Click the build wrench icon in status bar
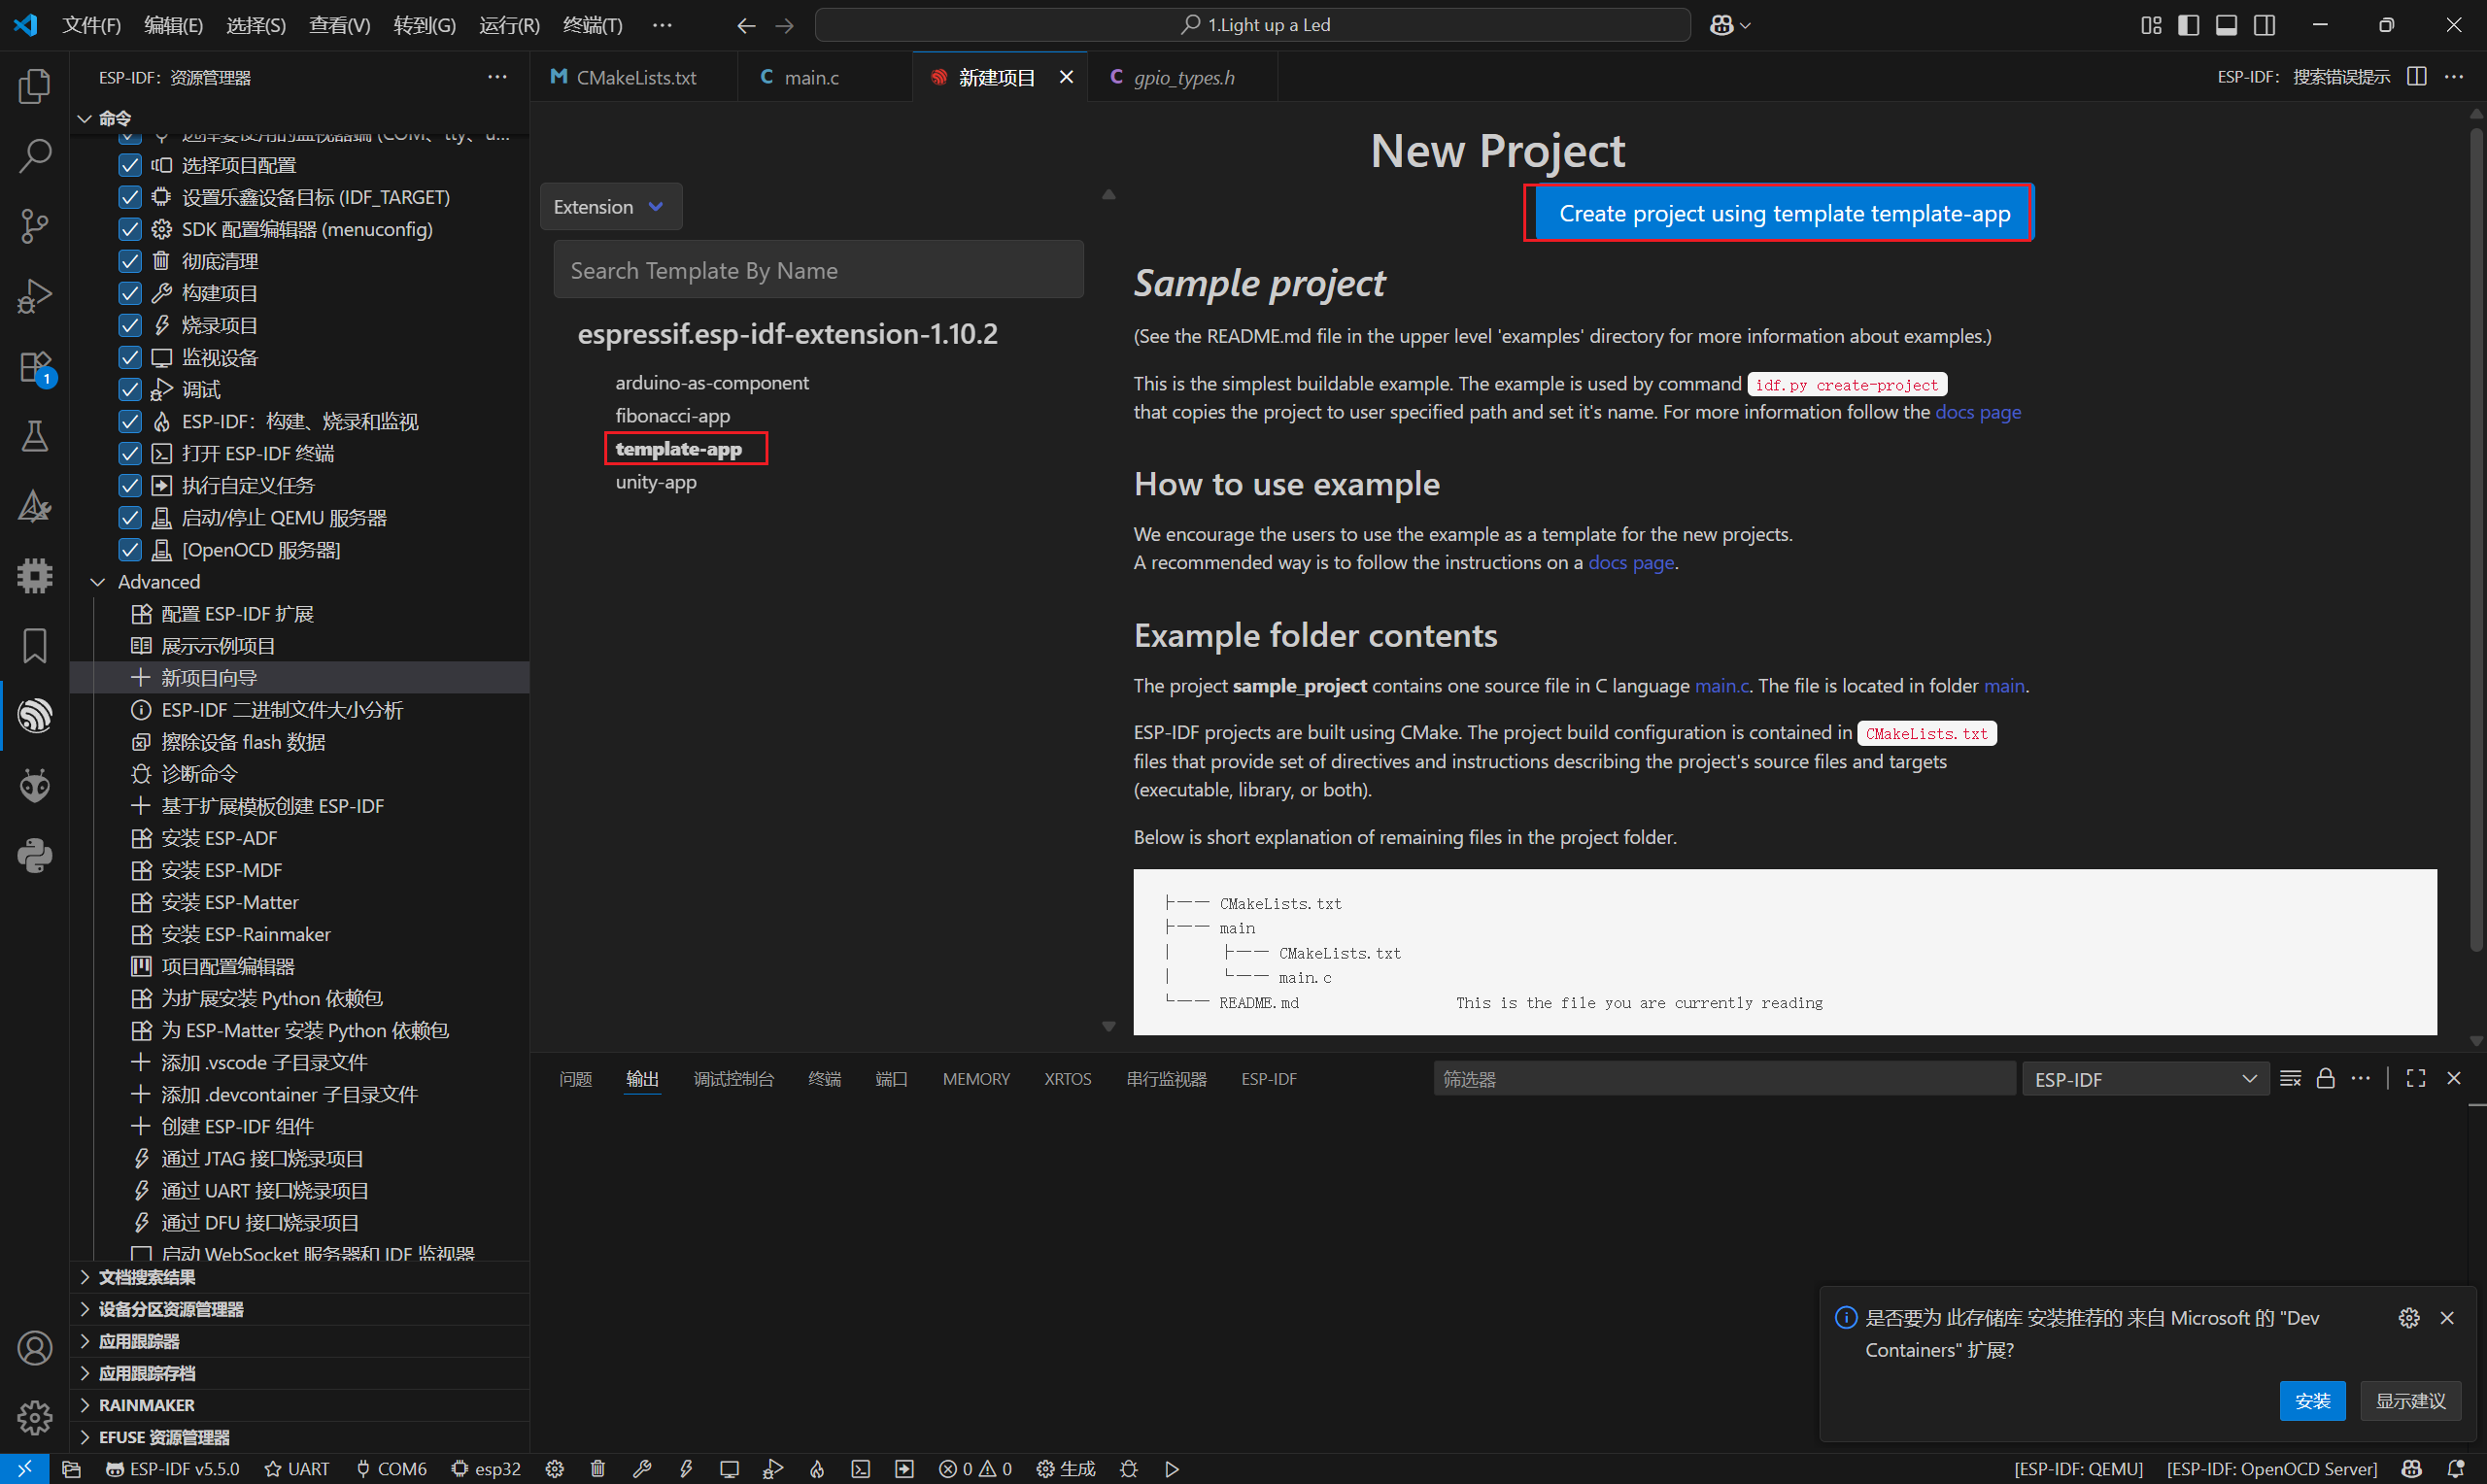 pyautogui.click(x=642, y=1468)
